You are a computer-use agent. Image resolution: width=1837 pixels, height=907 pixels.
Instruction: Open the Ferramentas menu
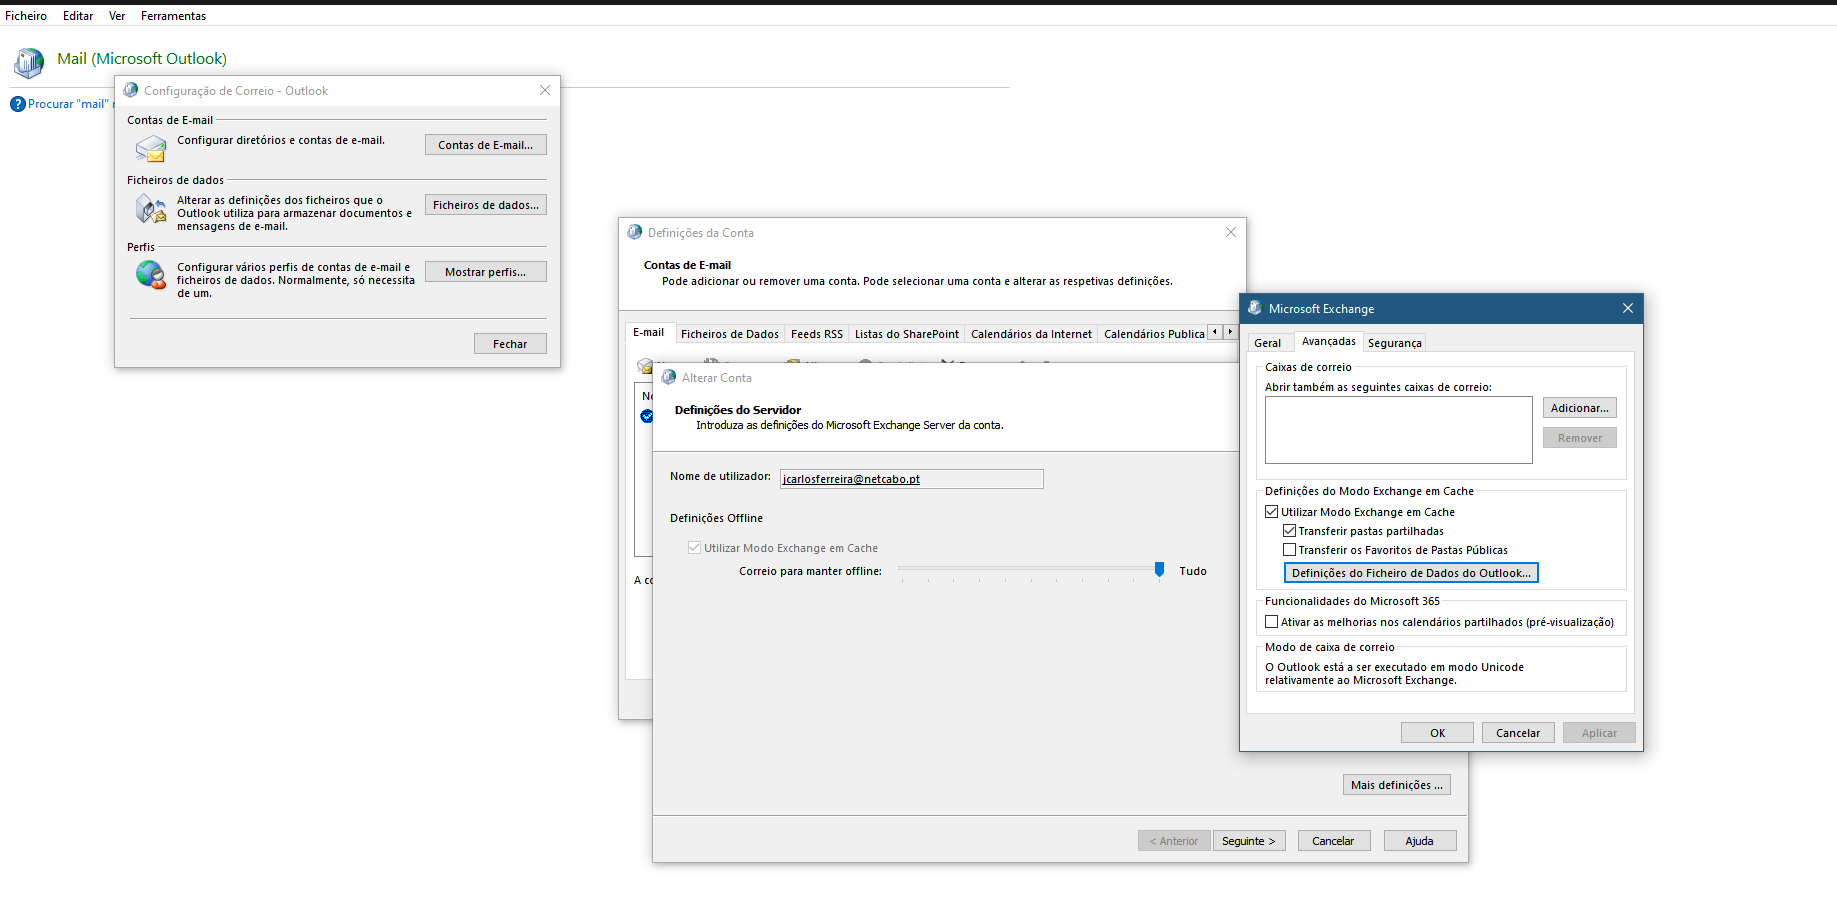(x=173, y=16)
